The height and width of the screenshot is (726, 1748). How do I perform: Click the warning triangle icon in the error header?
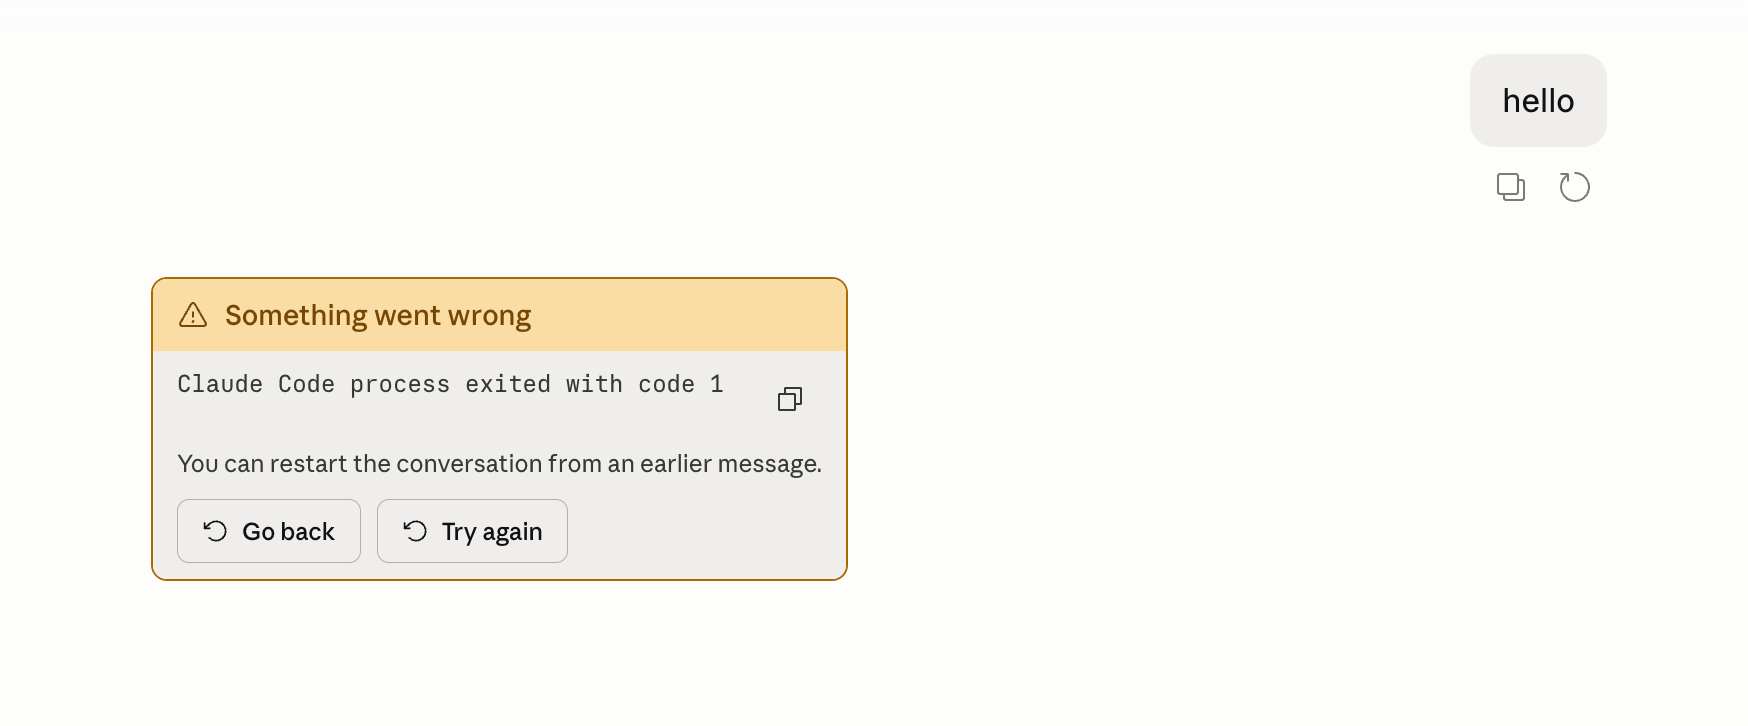click(193, 315)
